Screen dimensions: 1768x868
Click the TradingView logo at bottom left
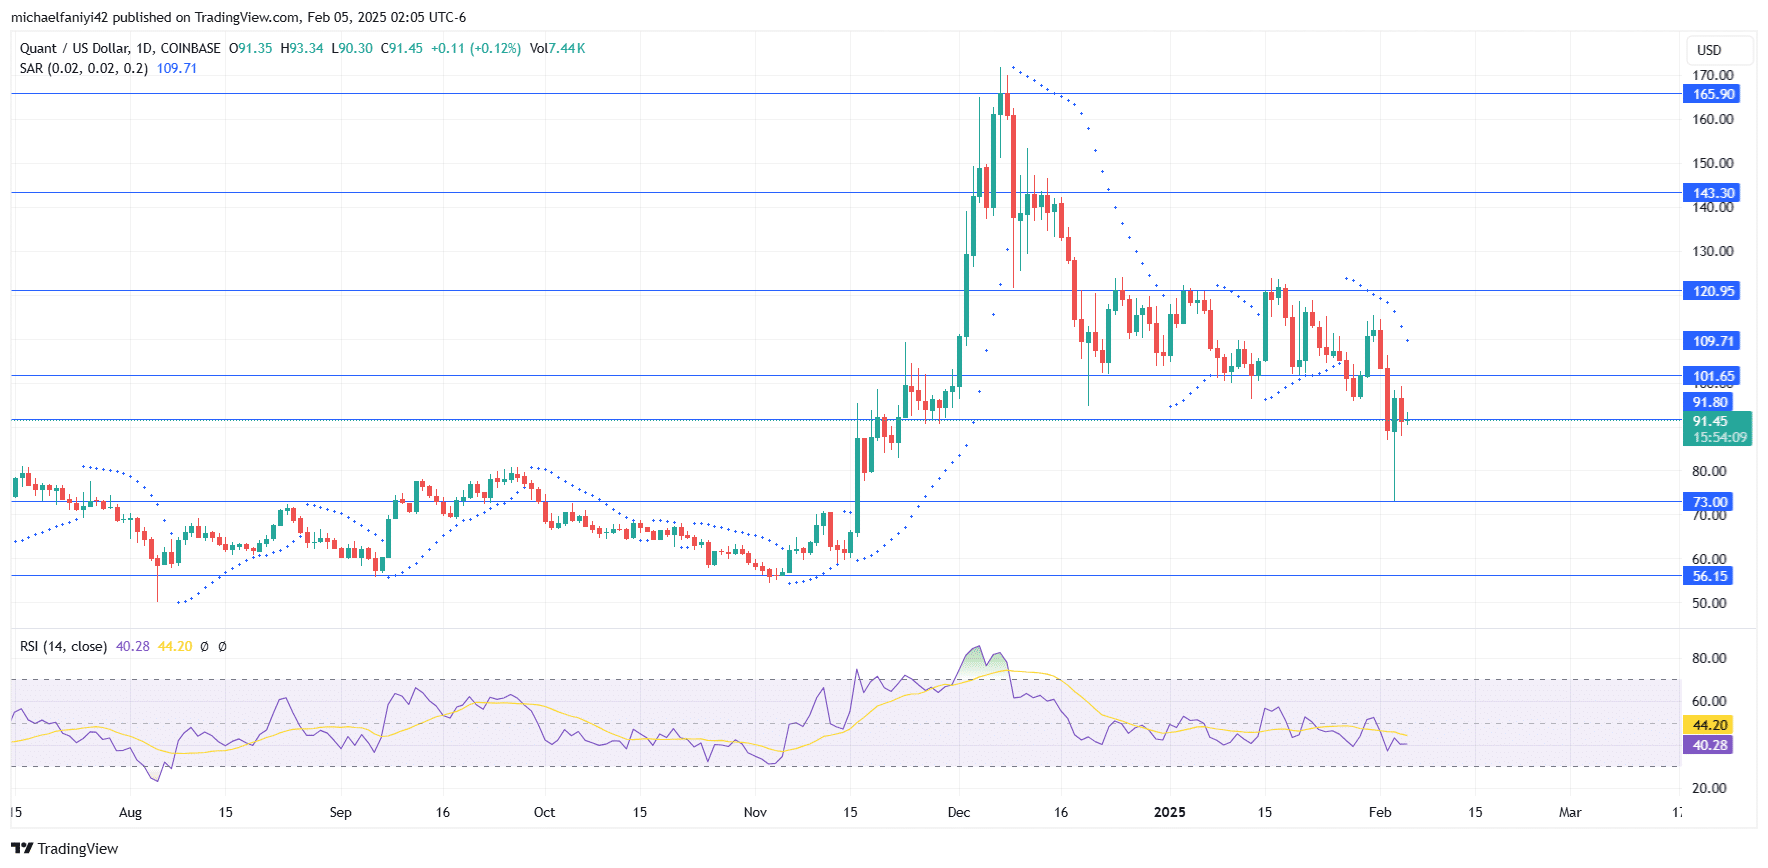pos(65,849)
